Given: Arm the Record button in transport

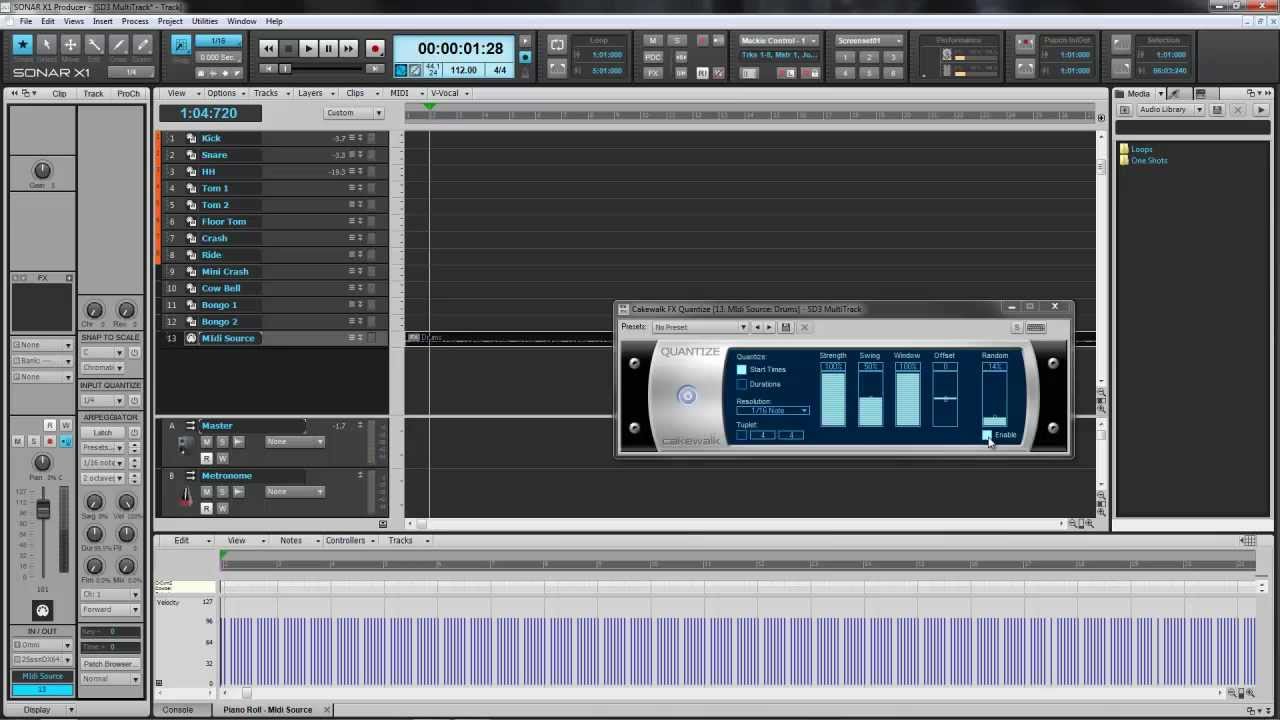Looking at the screenshot, I should click(375, 48).
